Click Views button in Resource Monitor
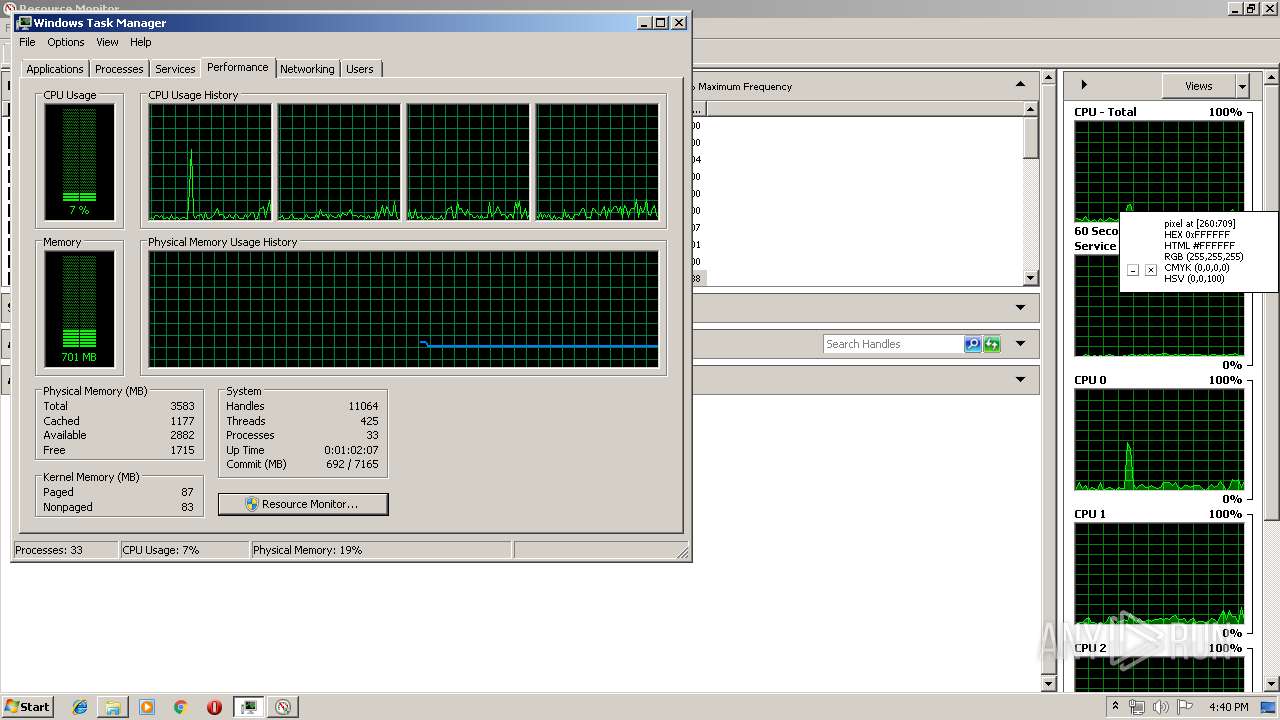Screen dimensions: 1280x720 [x=1198, y=86]
